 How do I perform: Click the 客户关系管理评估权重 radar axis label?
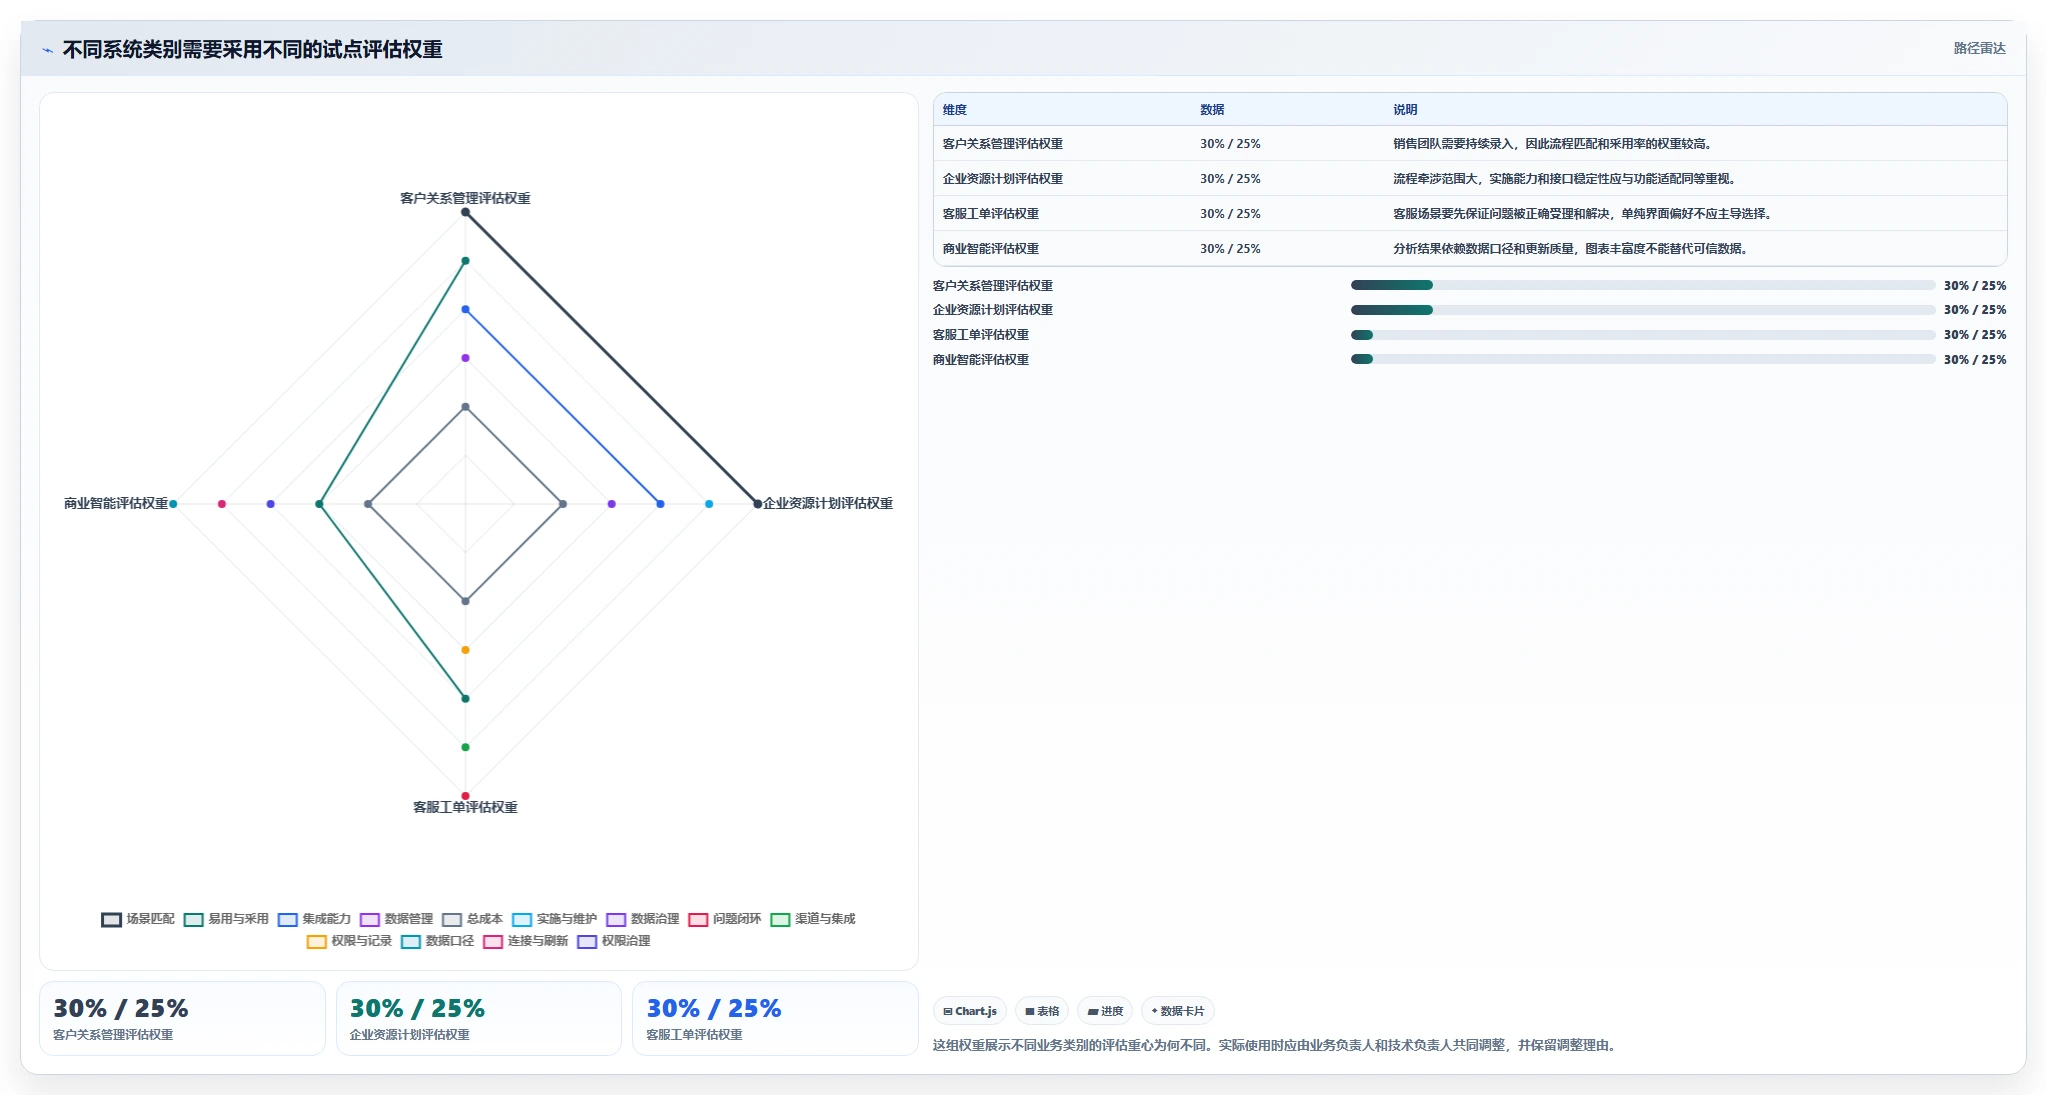(x=465, y=198)
